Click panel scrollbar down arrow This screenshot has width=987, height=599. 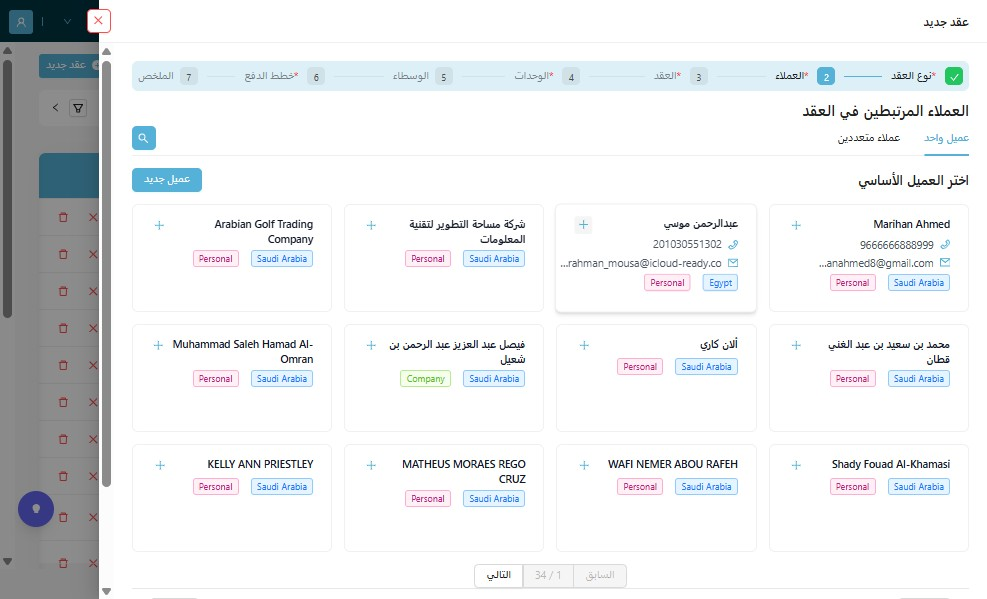point(106,591)
